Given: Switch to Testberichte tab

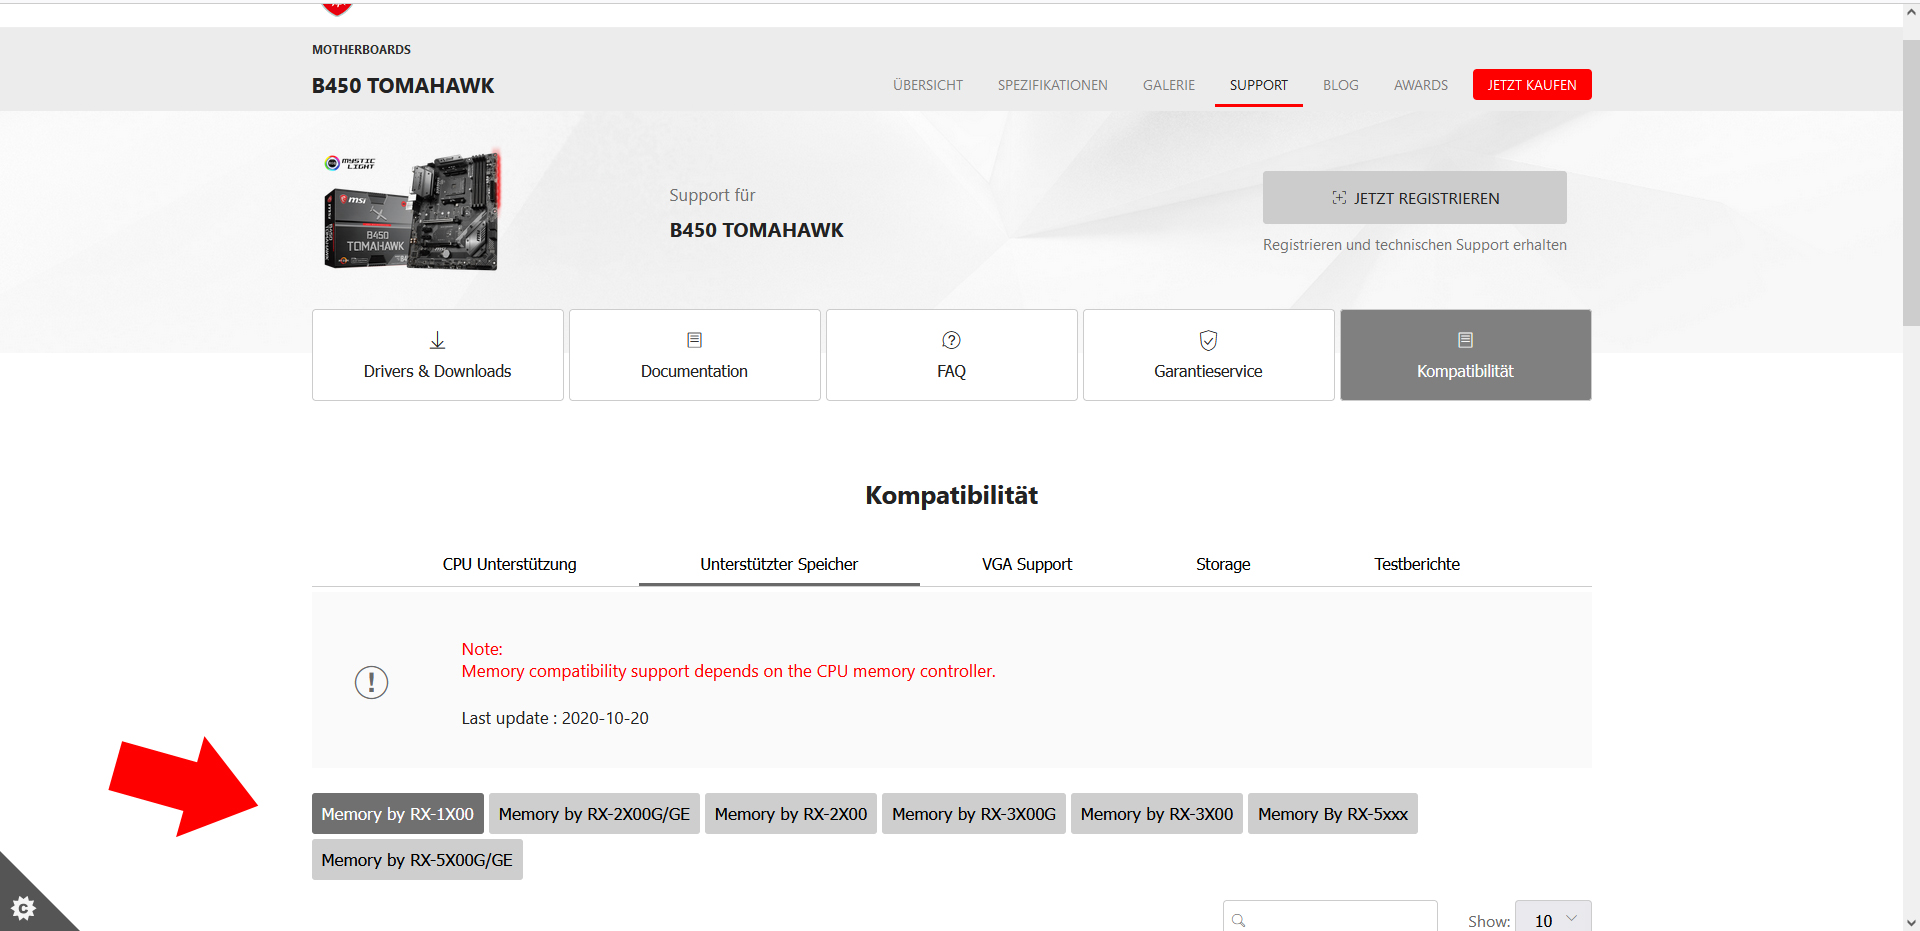Looking at the screenshot, I should 1417,564.
